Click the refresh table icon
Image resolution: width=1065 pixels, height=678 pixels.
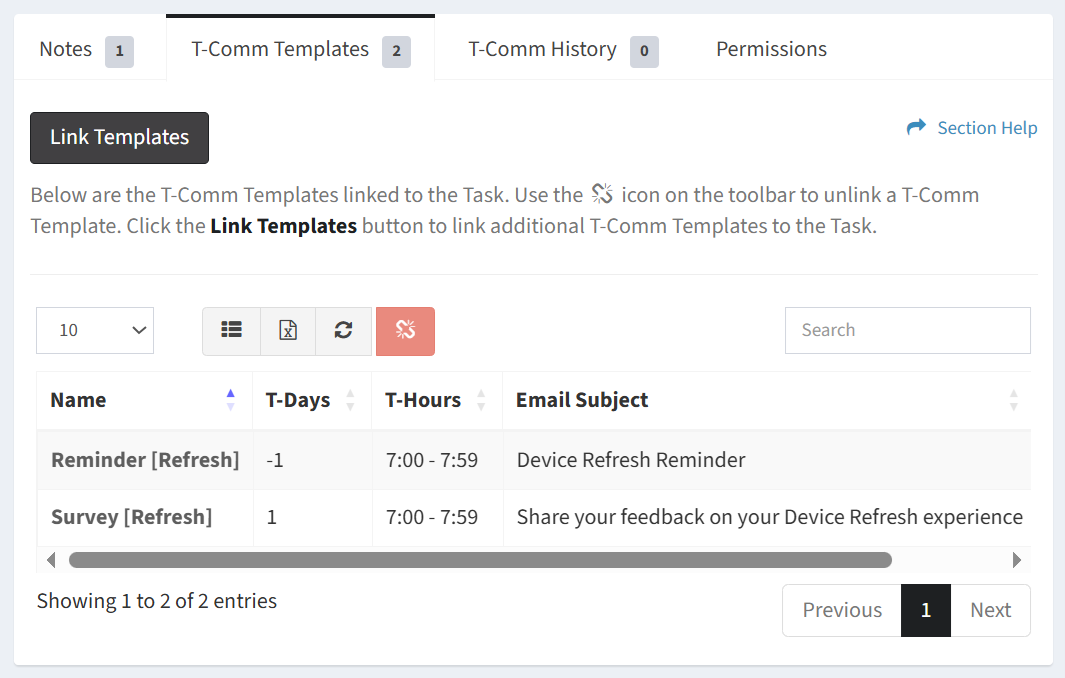[343, 331]
